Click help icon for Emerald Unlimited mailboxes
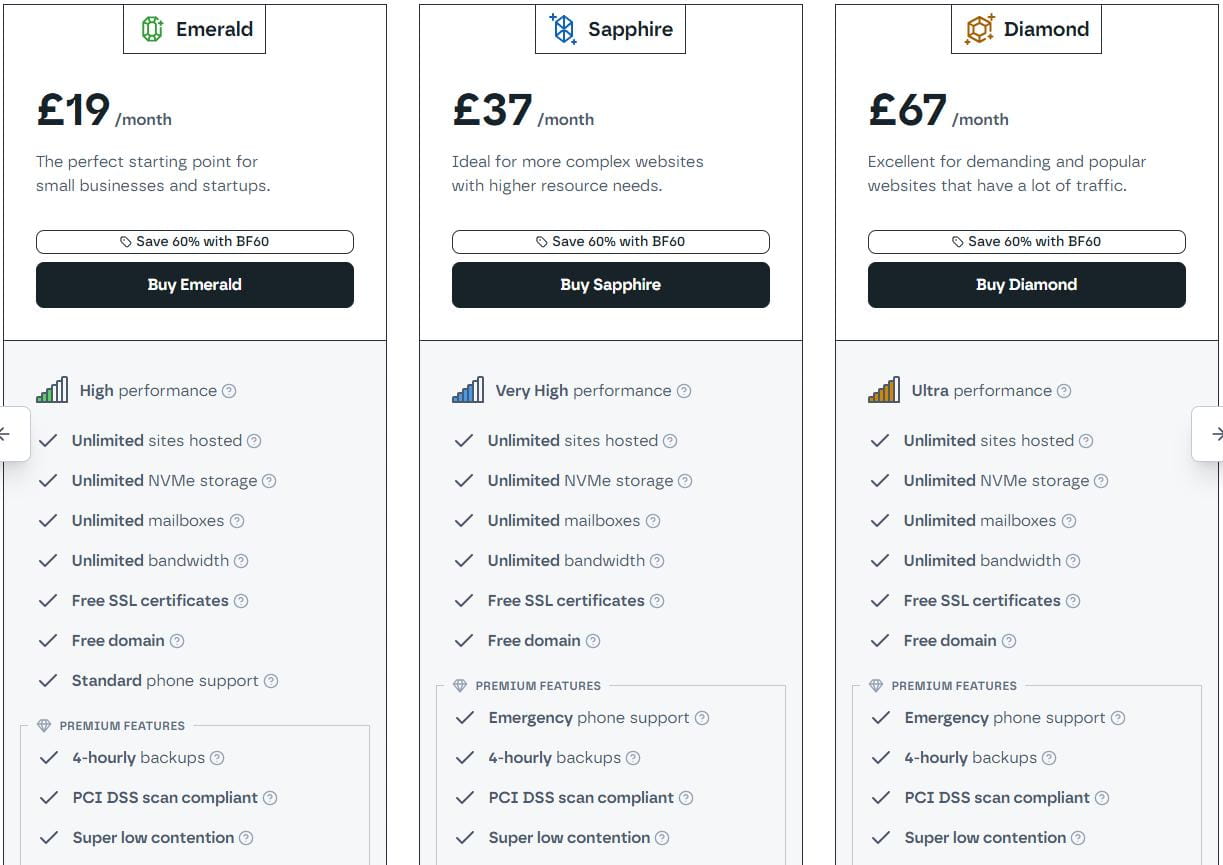The image size is (1223, 865). click(x=237, y=521)
